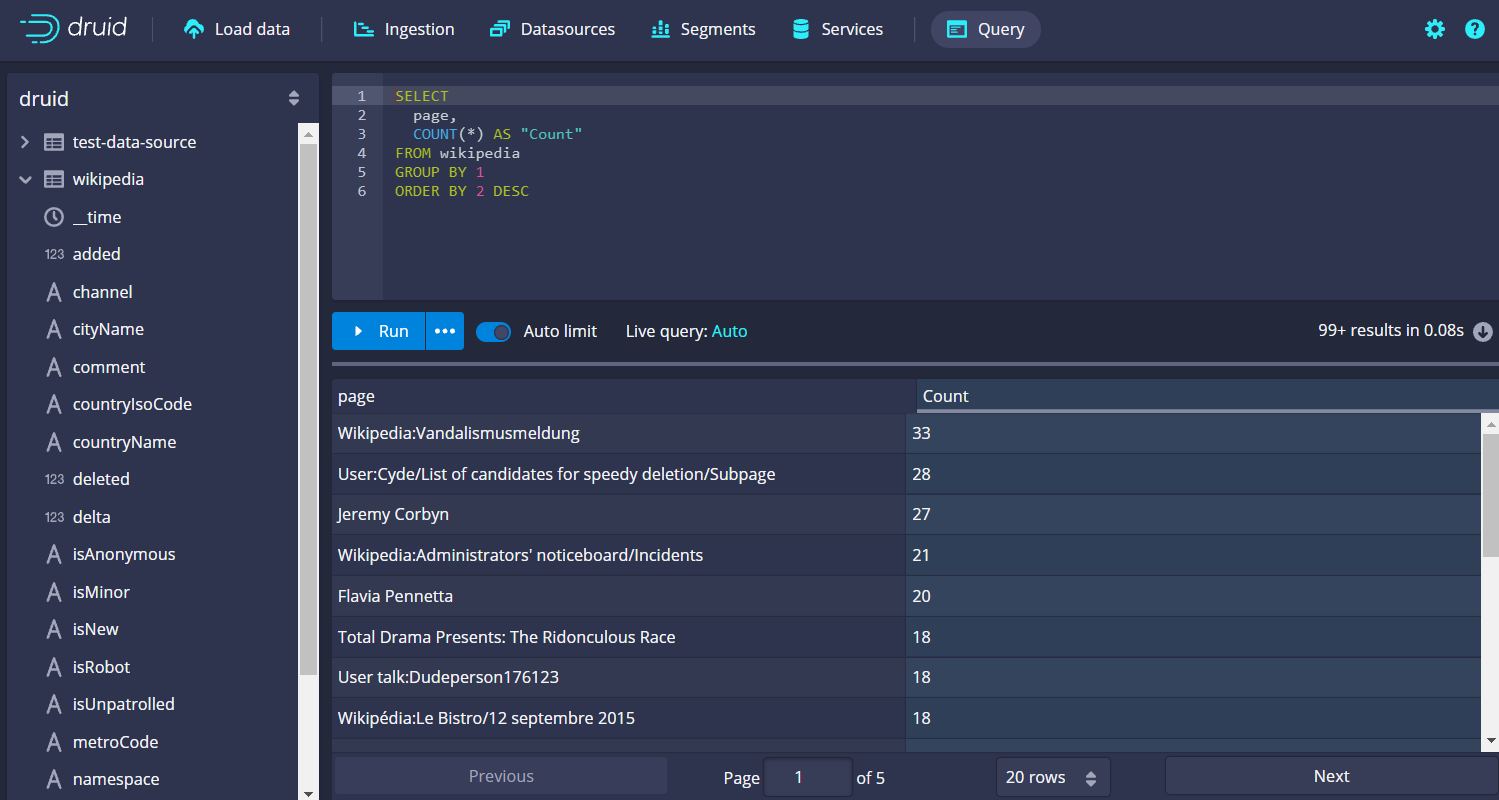Screen dimensions: 1499x800
Task: Click the help question mark icon
Action: click(1474, 29)
